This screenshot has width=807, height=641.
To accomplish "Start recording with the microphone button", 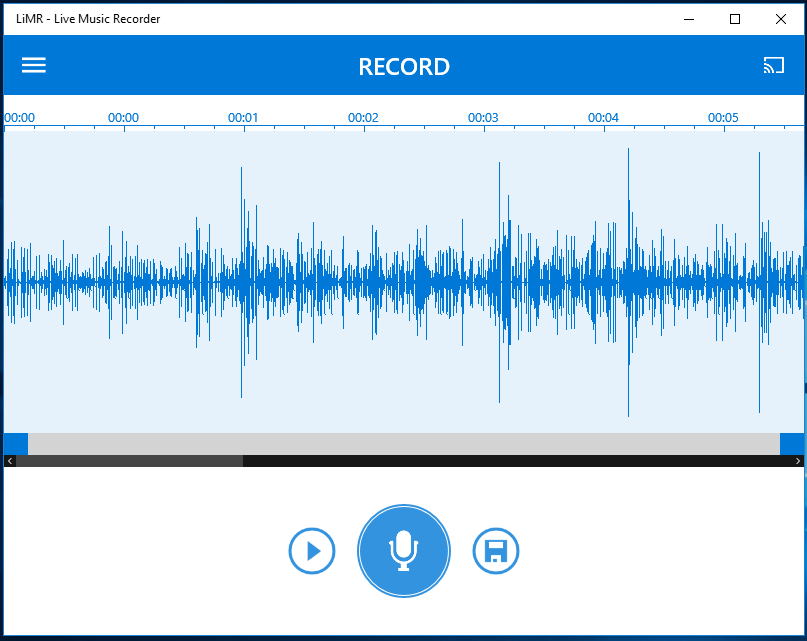I will click(404, 551).
